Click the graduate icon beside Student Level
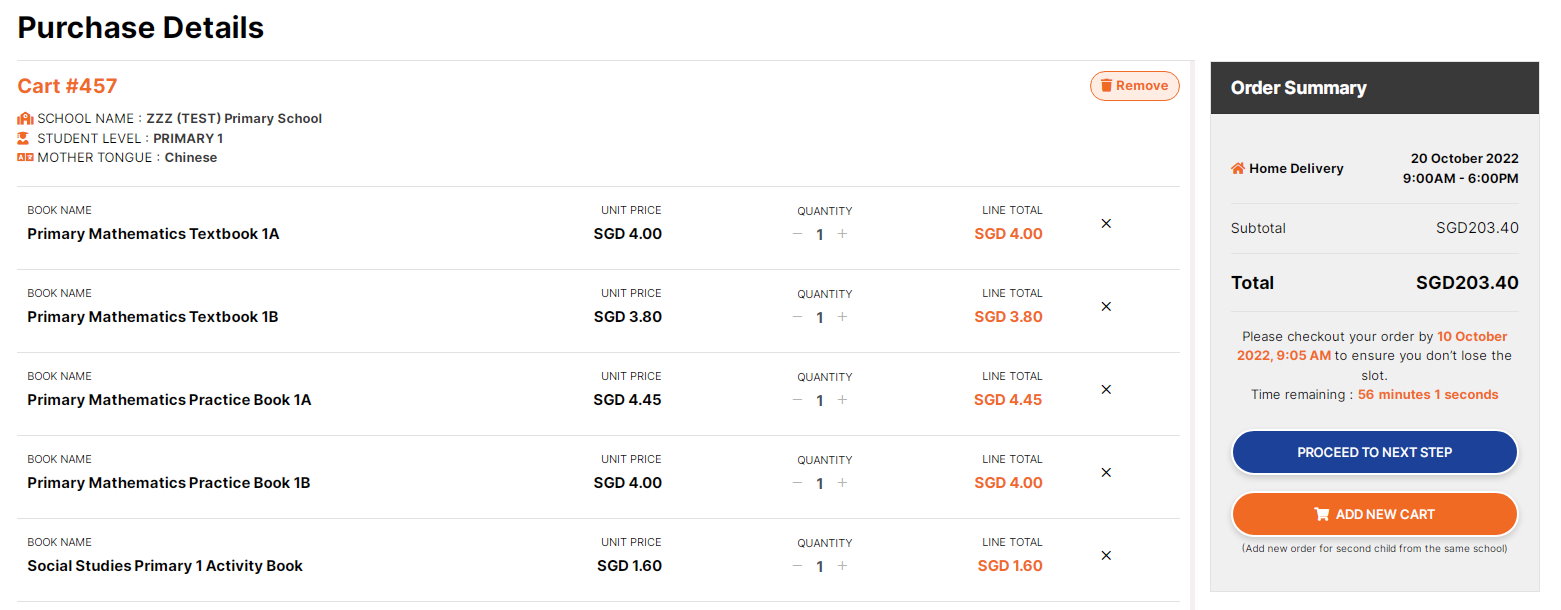This screenshot has width=1561, height=610. [x=24, y=138]
